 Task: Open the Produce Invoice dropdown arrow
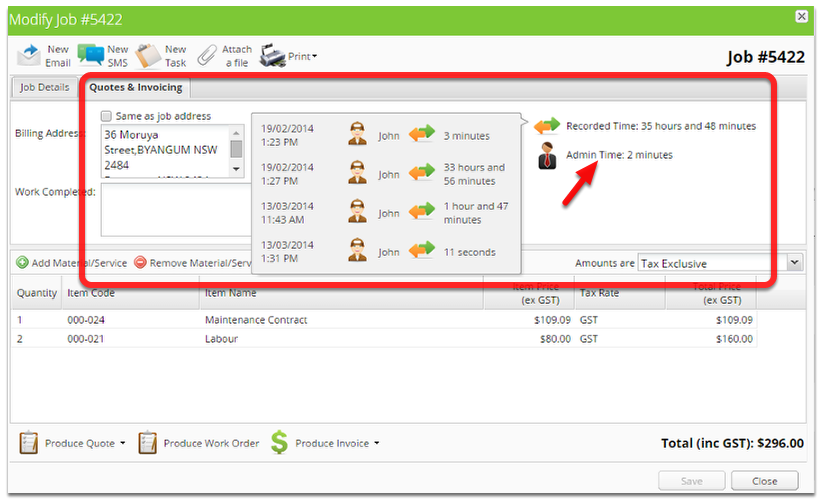(x=376, y=443)
